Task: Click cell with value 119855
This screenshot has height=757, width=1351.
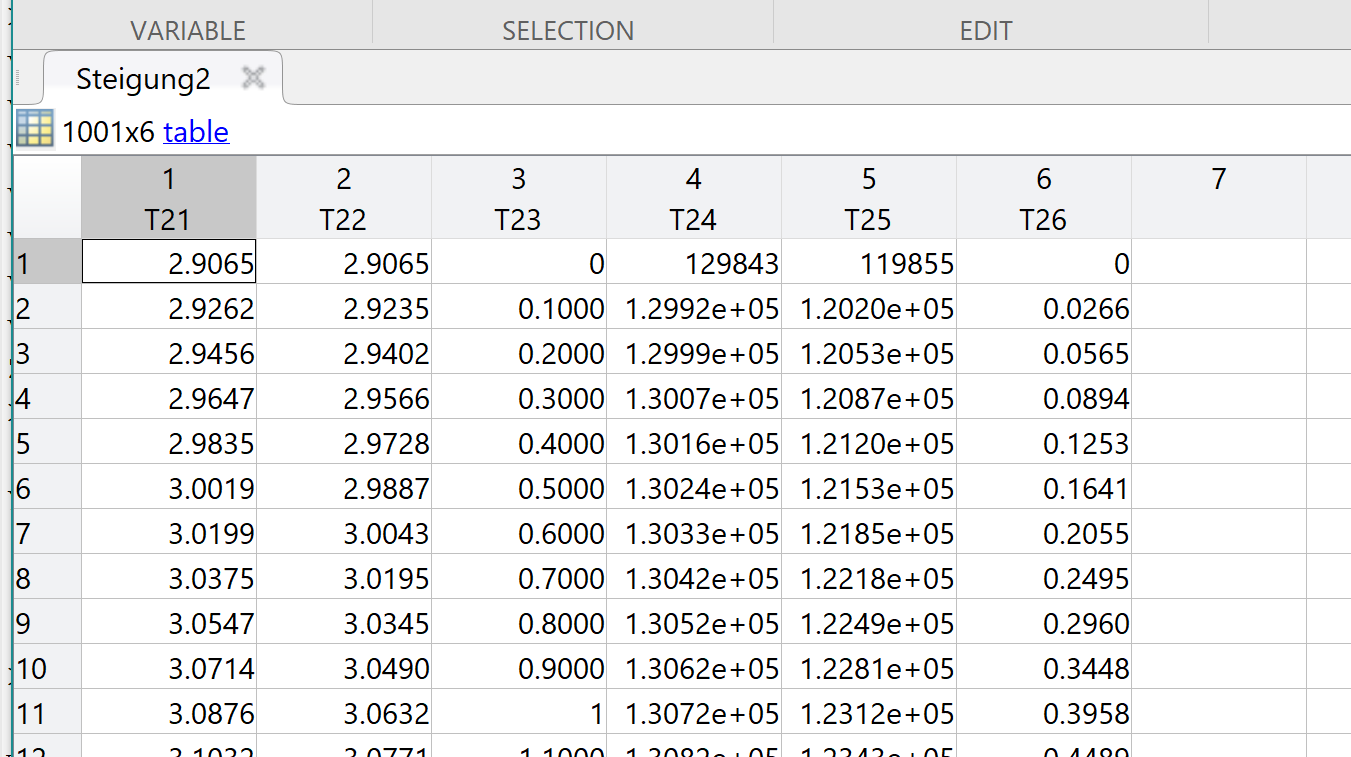Action: pos(869,264)
